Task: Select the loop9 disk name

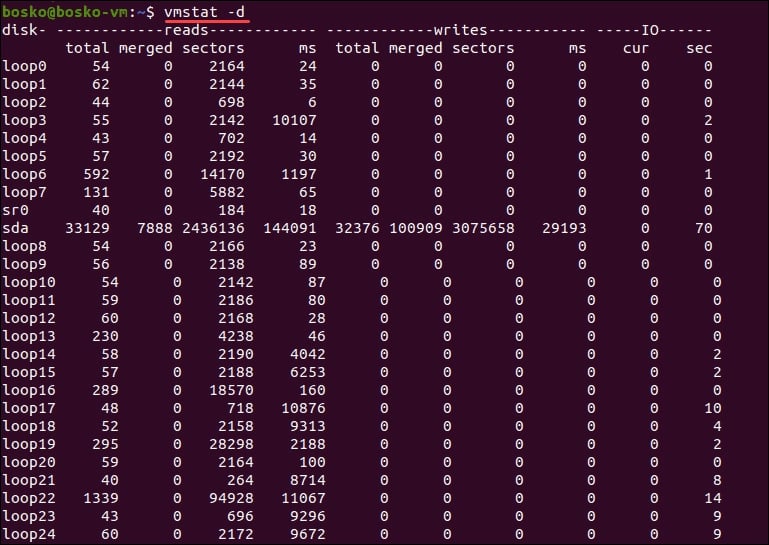Action: pos(25,264)
